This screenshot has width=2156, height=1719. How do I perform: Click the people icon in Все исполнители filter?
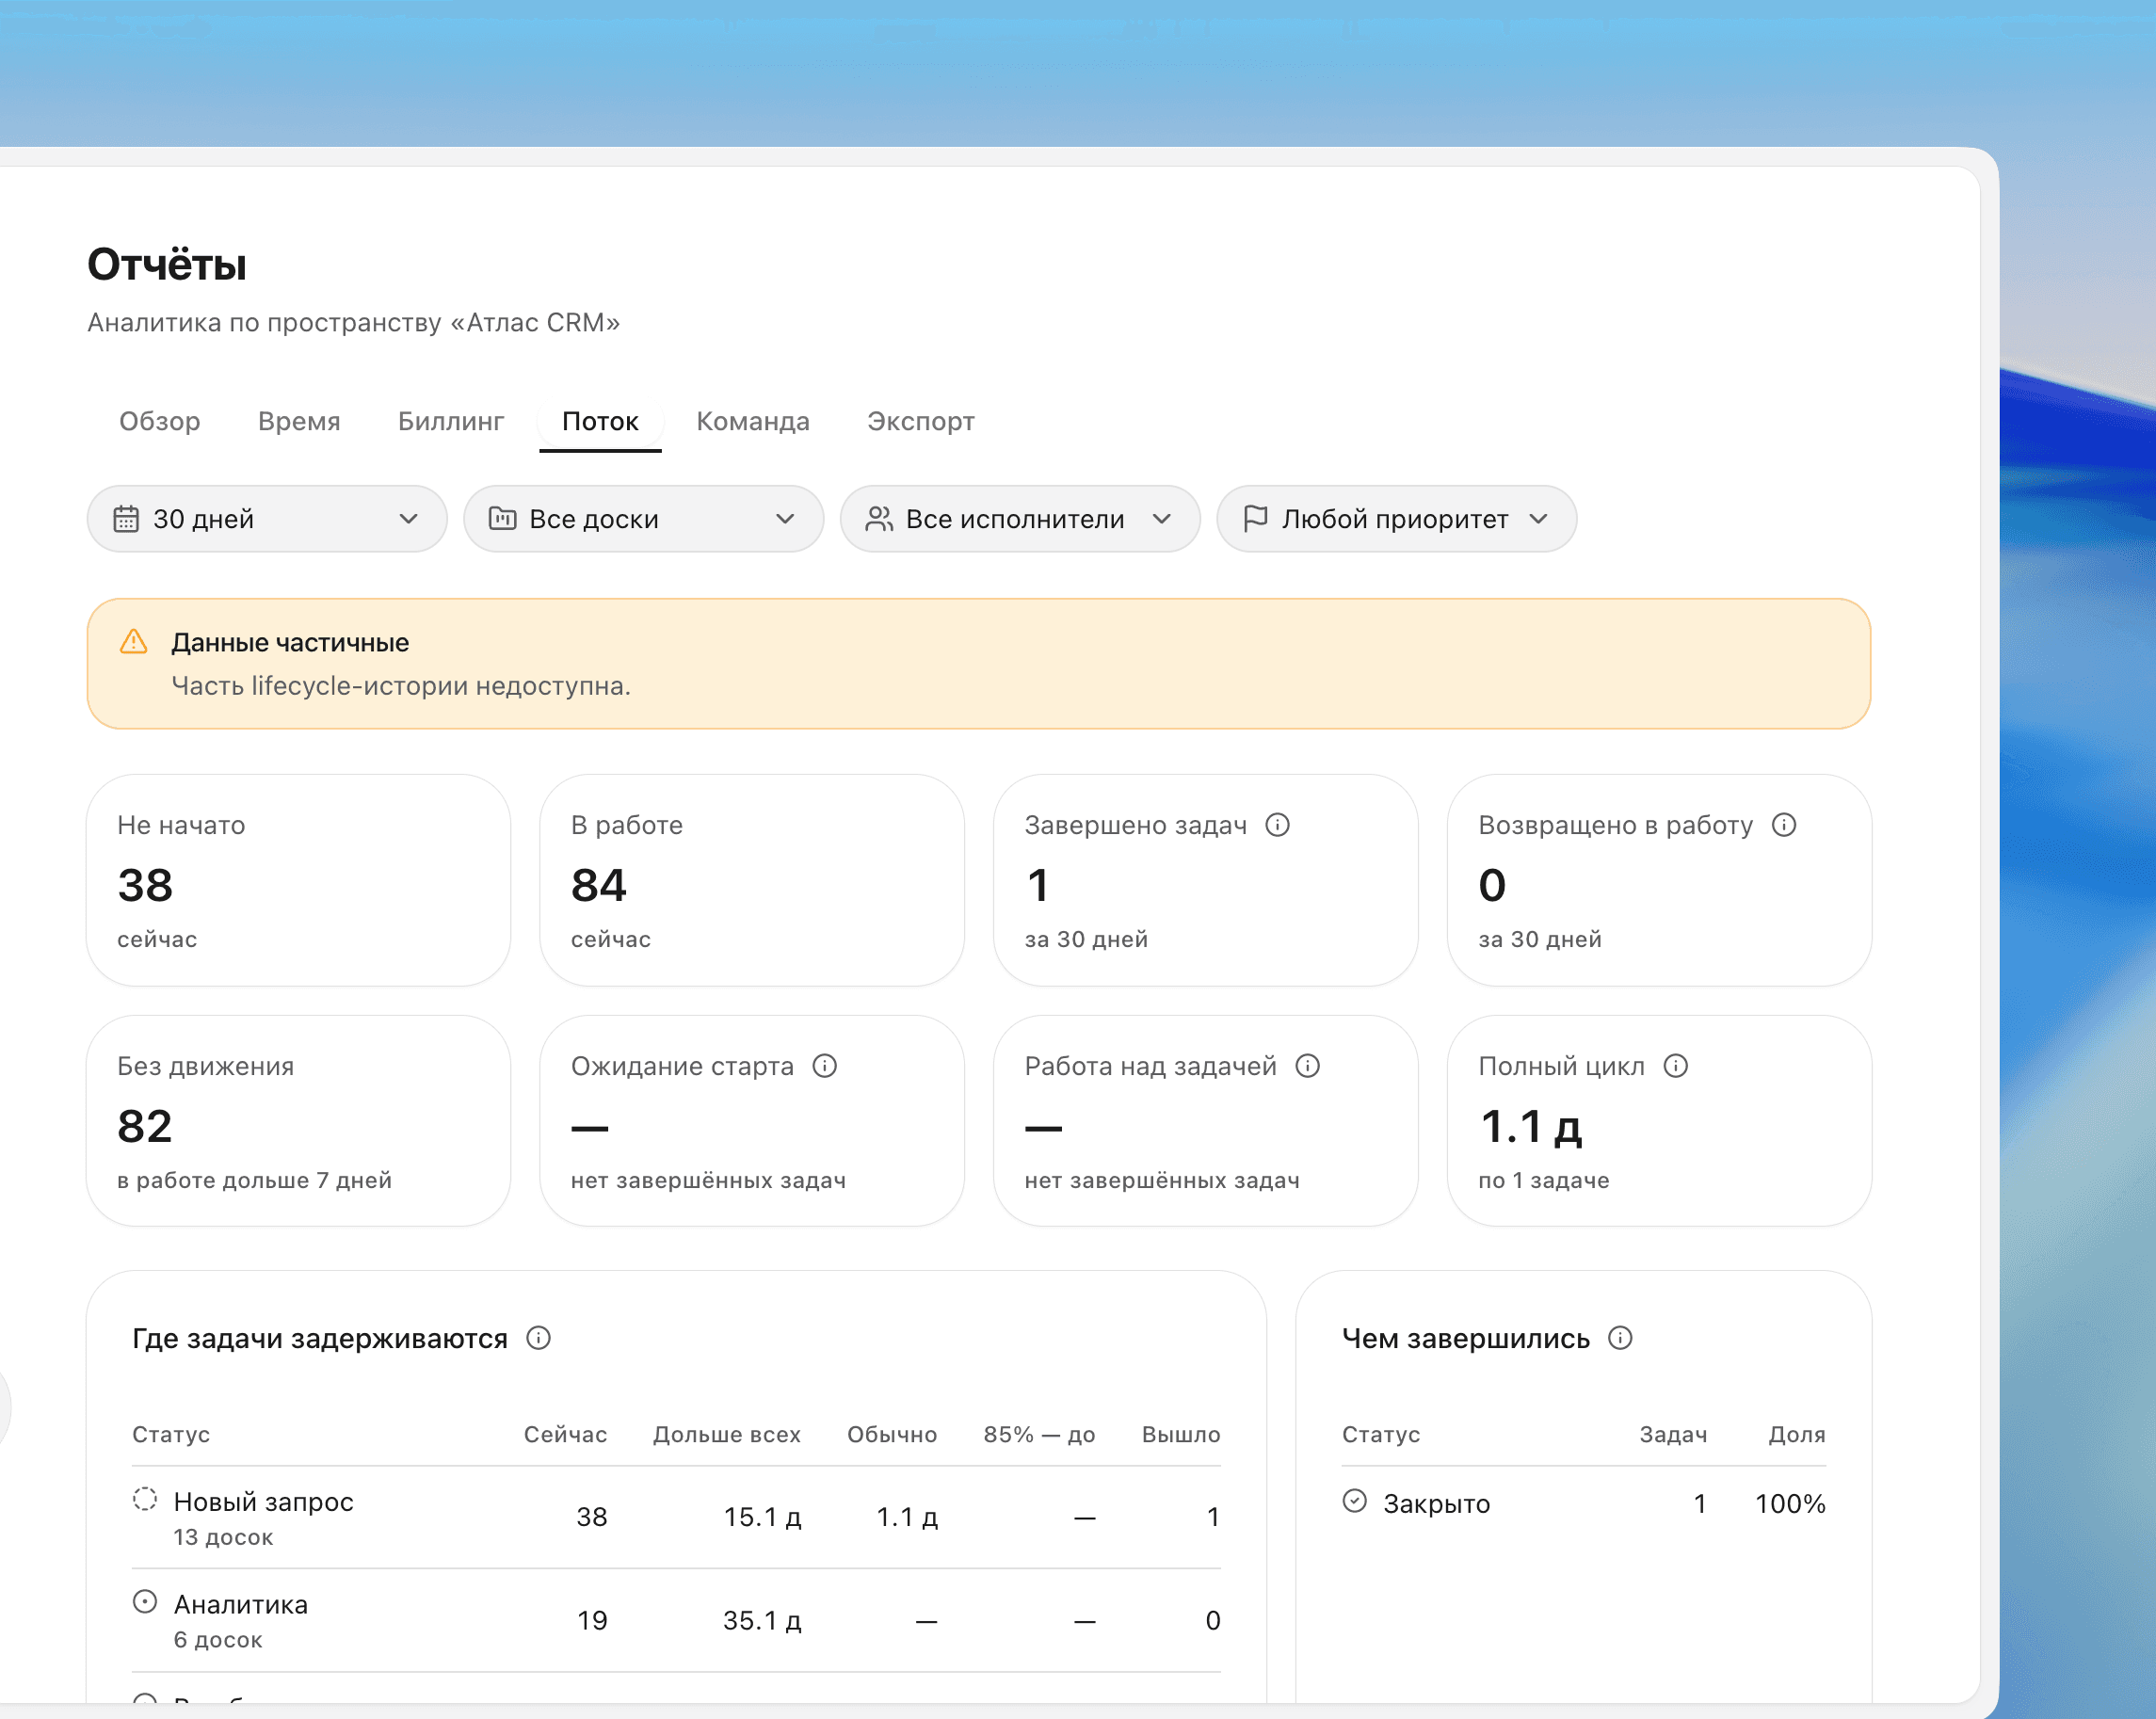click(879, 519)
